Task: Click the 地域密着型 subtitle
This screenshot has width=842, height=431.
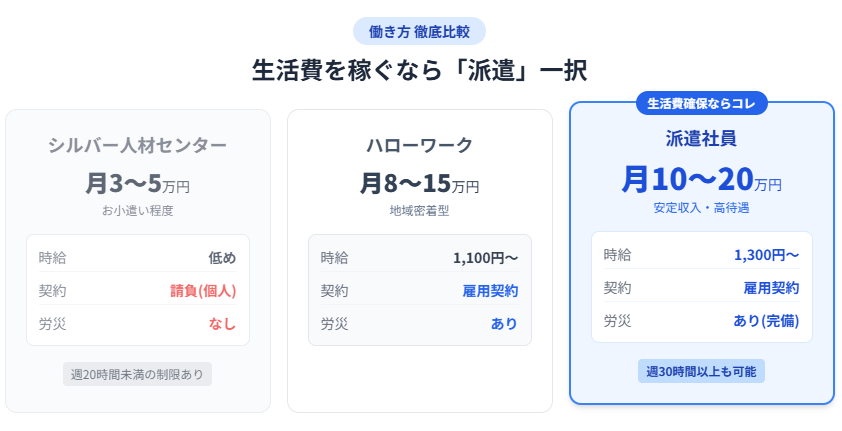Action: [420, 211]
